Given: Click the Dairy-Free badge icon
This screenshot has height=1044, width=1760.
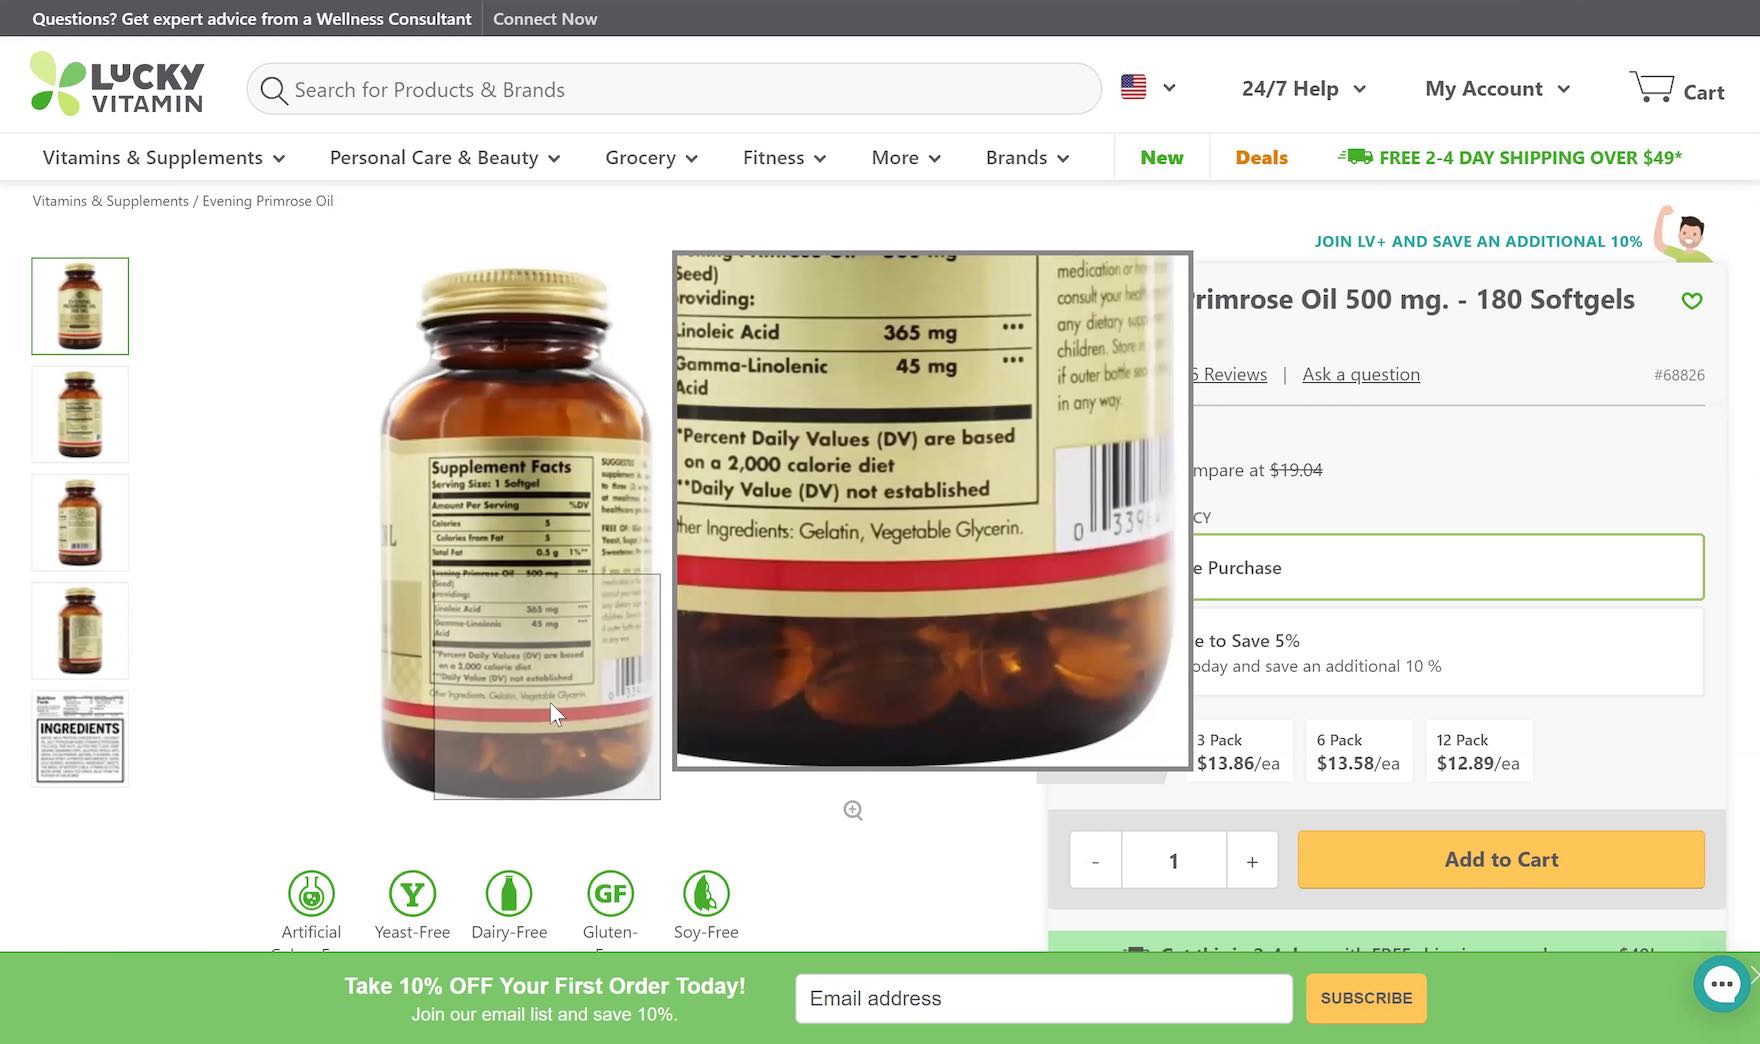Looking at the screenshot, I should [x=509, y=893].
